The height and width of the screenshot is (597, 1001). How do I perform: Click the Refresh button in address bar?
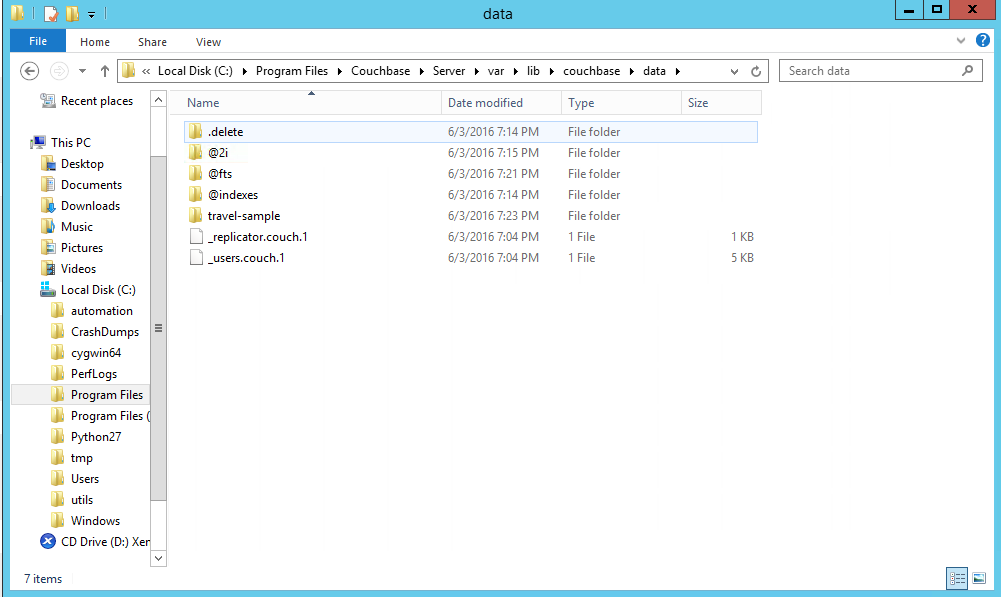pyautogui.click(x=756, y=71)
